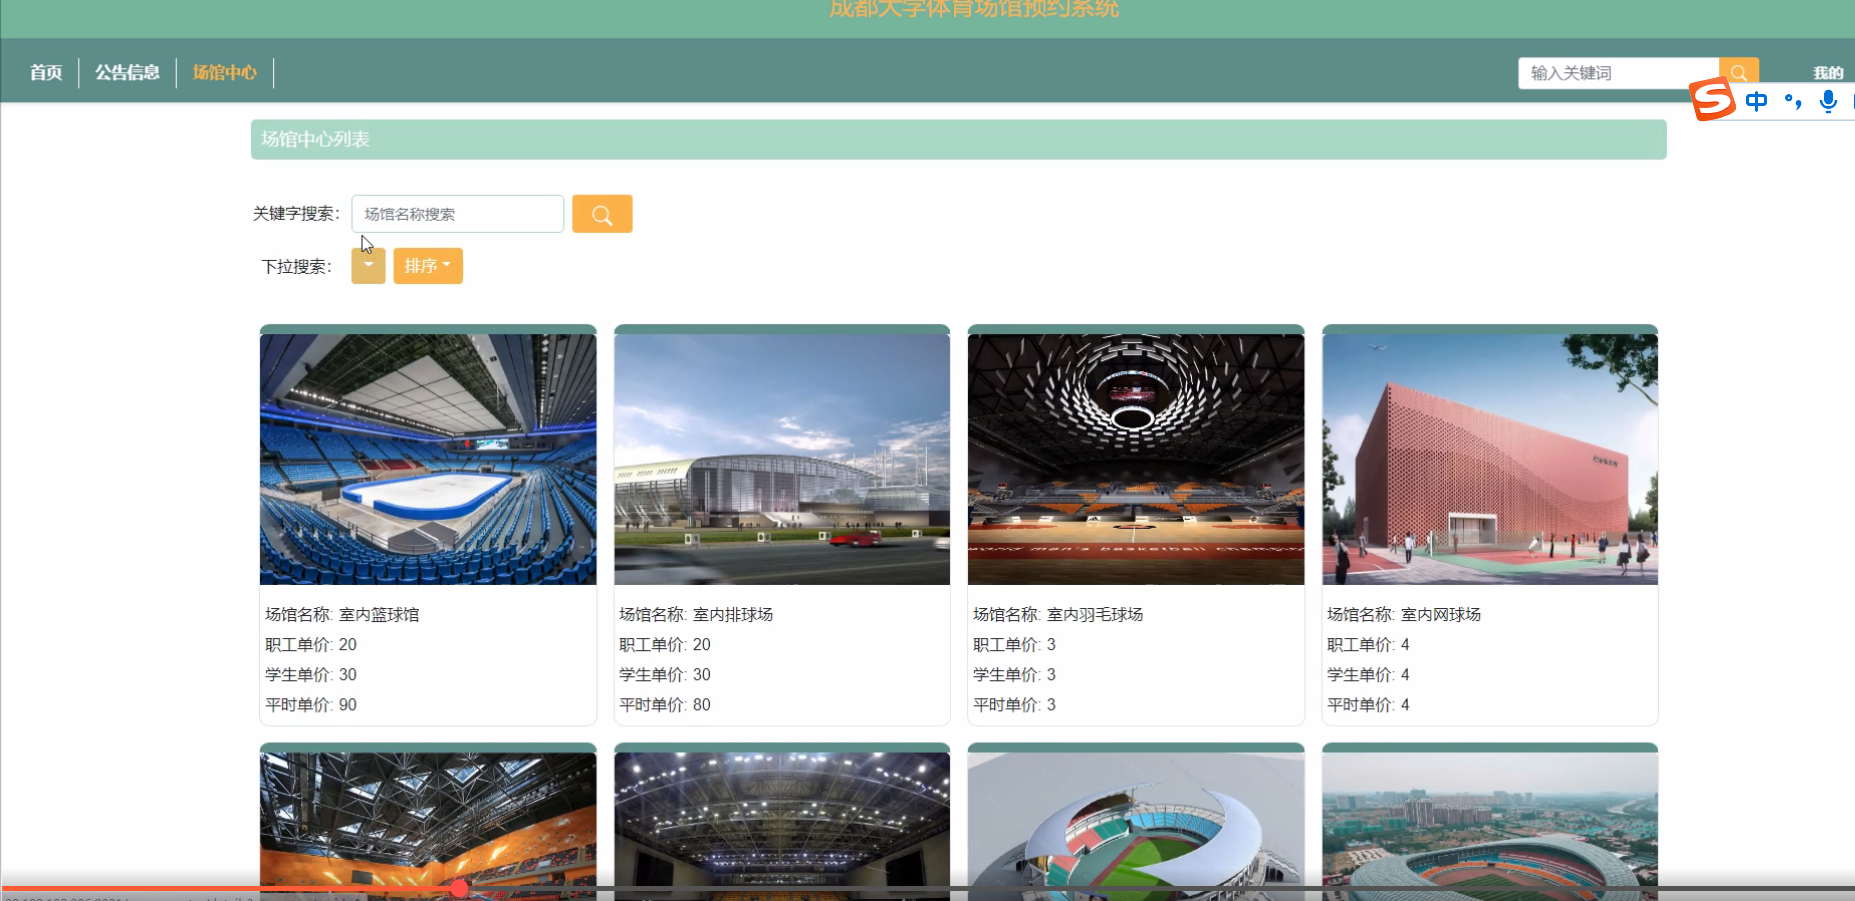The width and height of the screenshot is (1855, 901).
Task: Click the 下拉搜索 label
Action: [296, 267]
